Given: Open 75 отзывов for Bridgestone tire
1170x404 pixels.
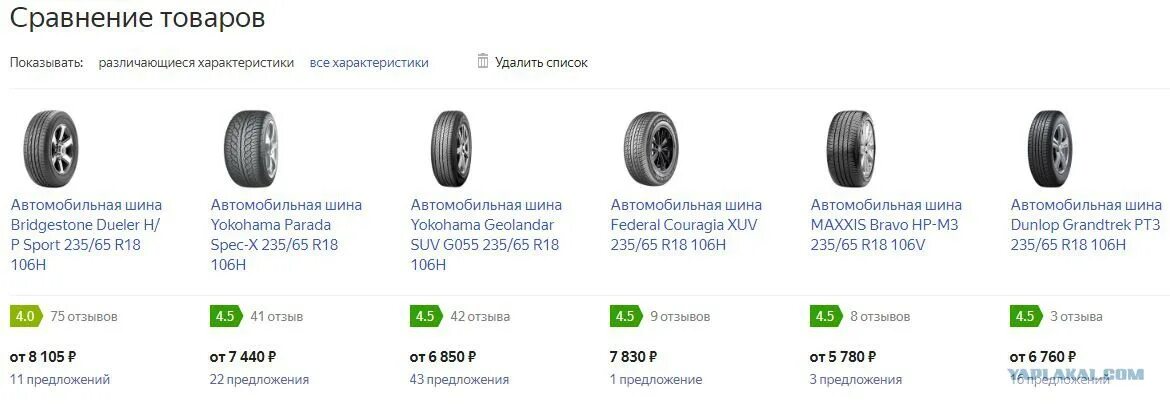Looking at the screenshot, I should click(84, 316).
